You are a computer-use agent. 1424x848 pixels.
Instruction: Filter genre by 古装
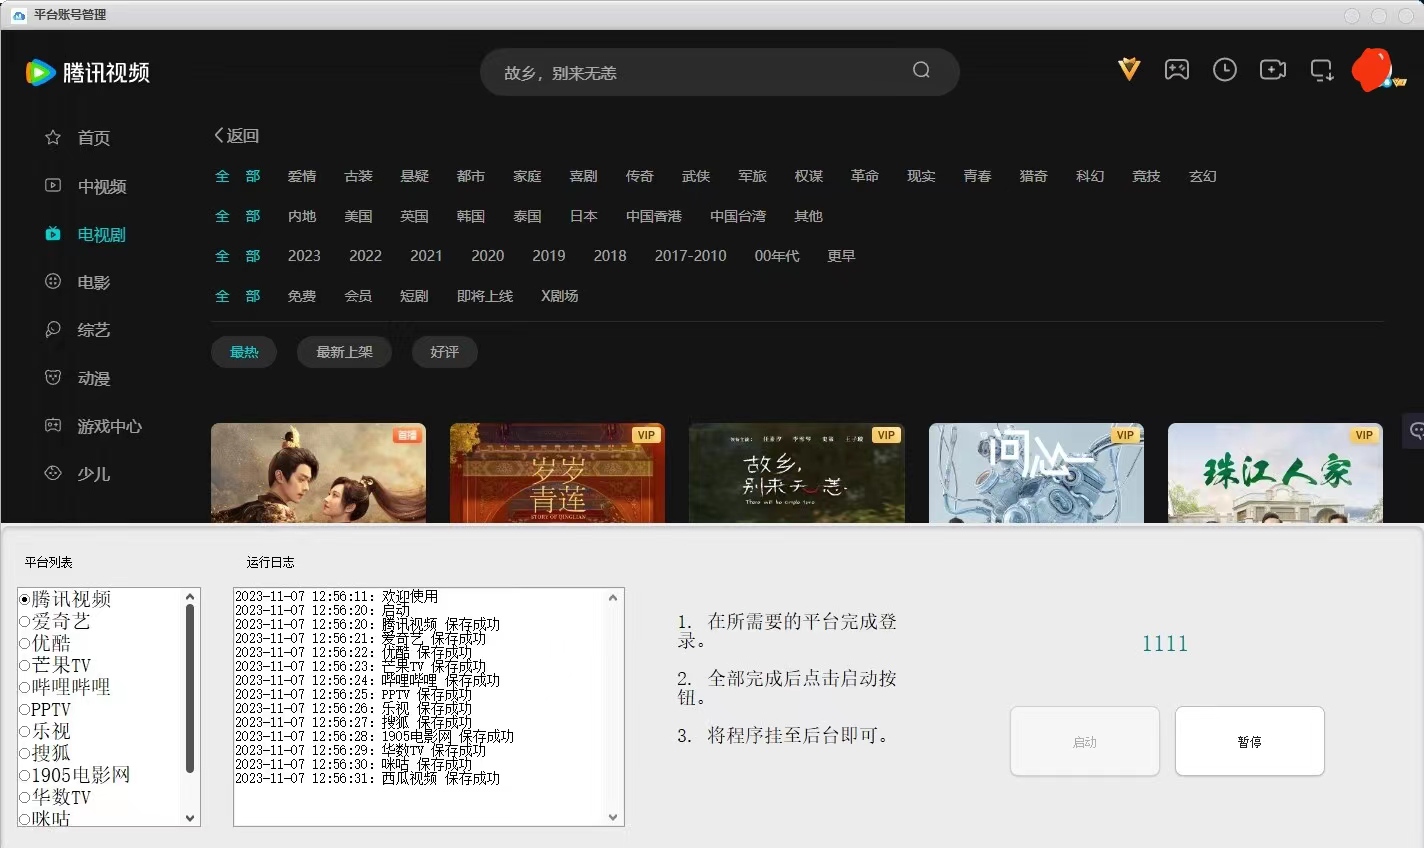pos(358,176)
